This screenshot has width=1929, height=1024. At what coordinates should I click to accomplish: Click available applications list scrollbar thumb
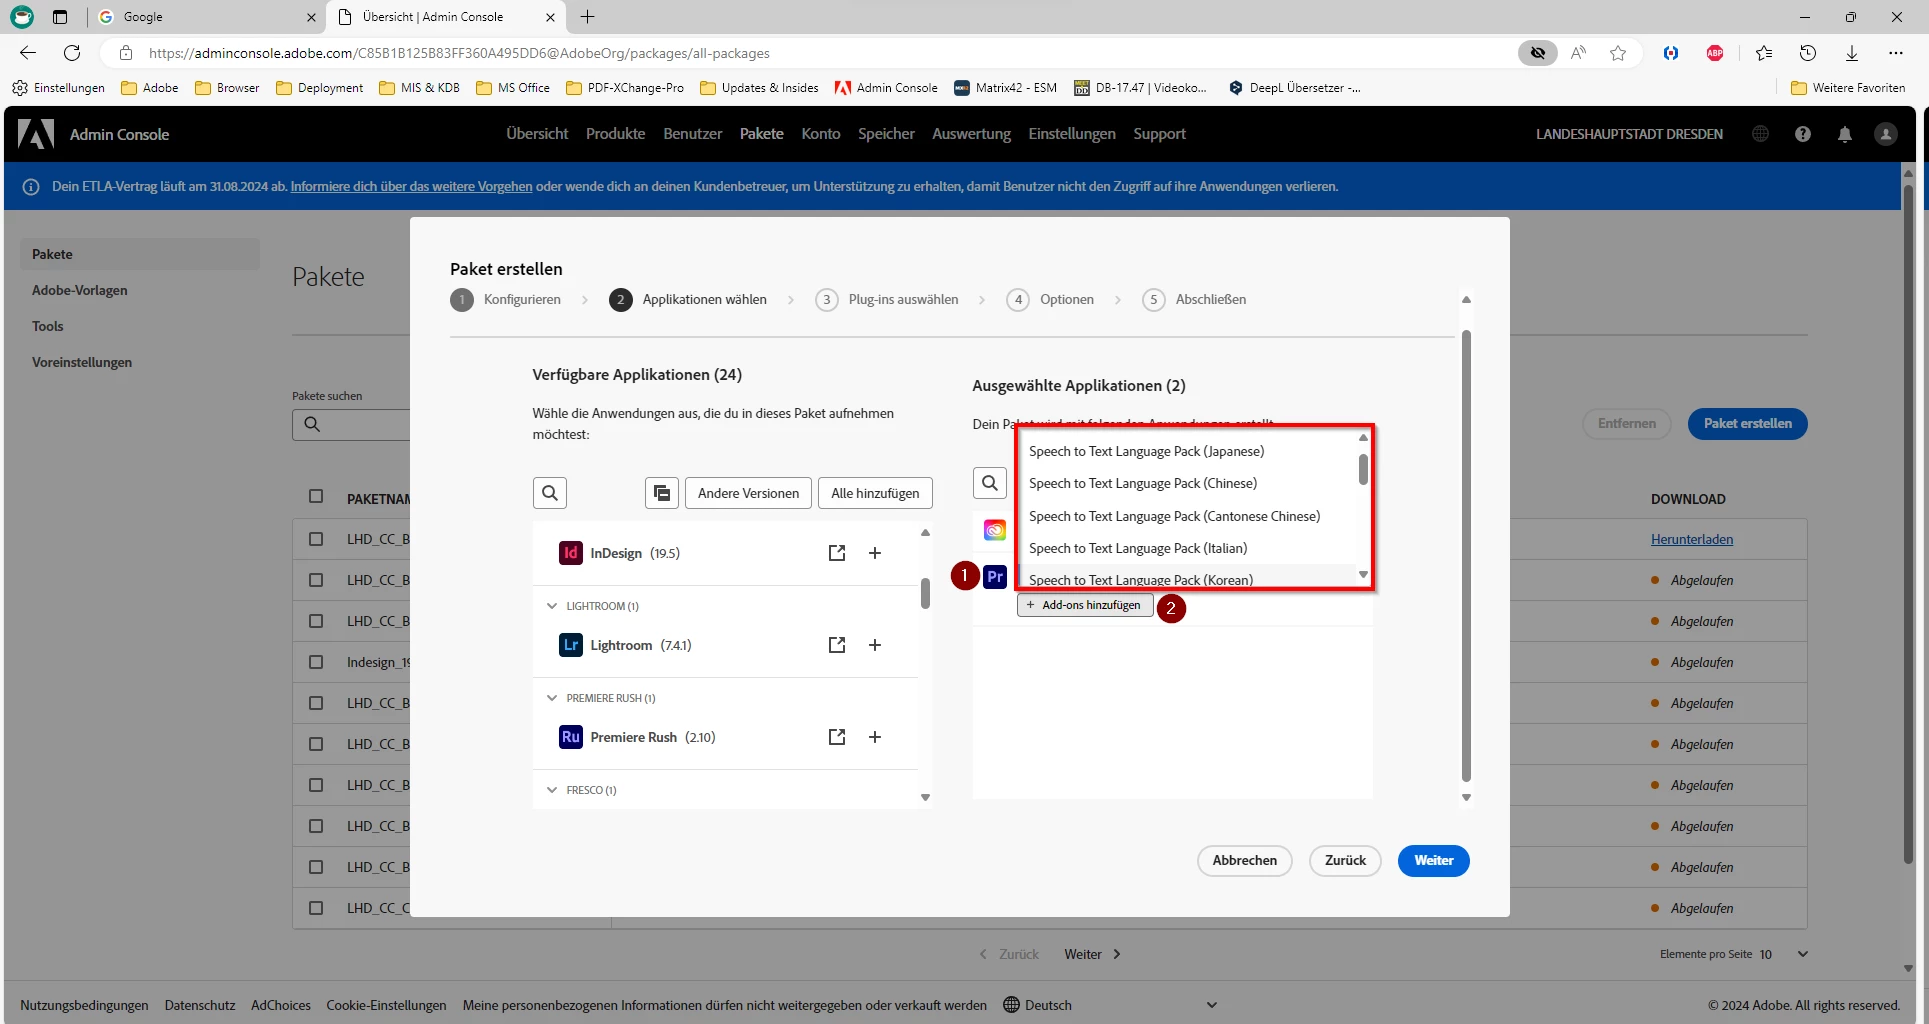point(925,593)
